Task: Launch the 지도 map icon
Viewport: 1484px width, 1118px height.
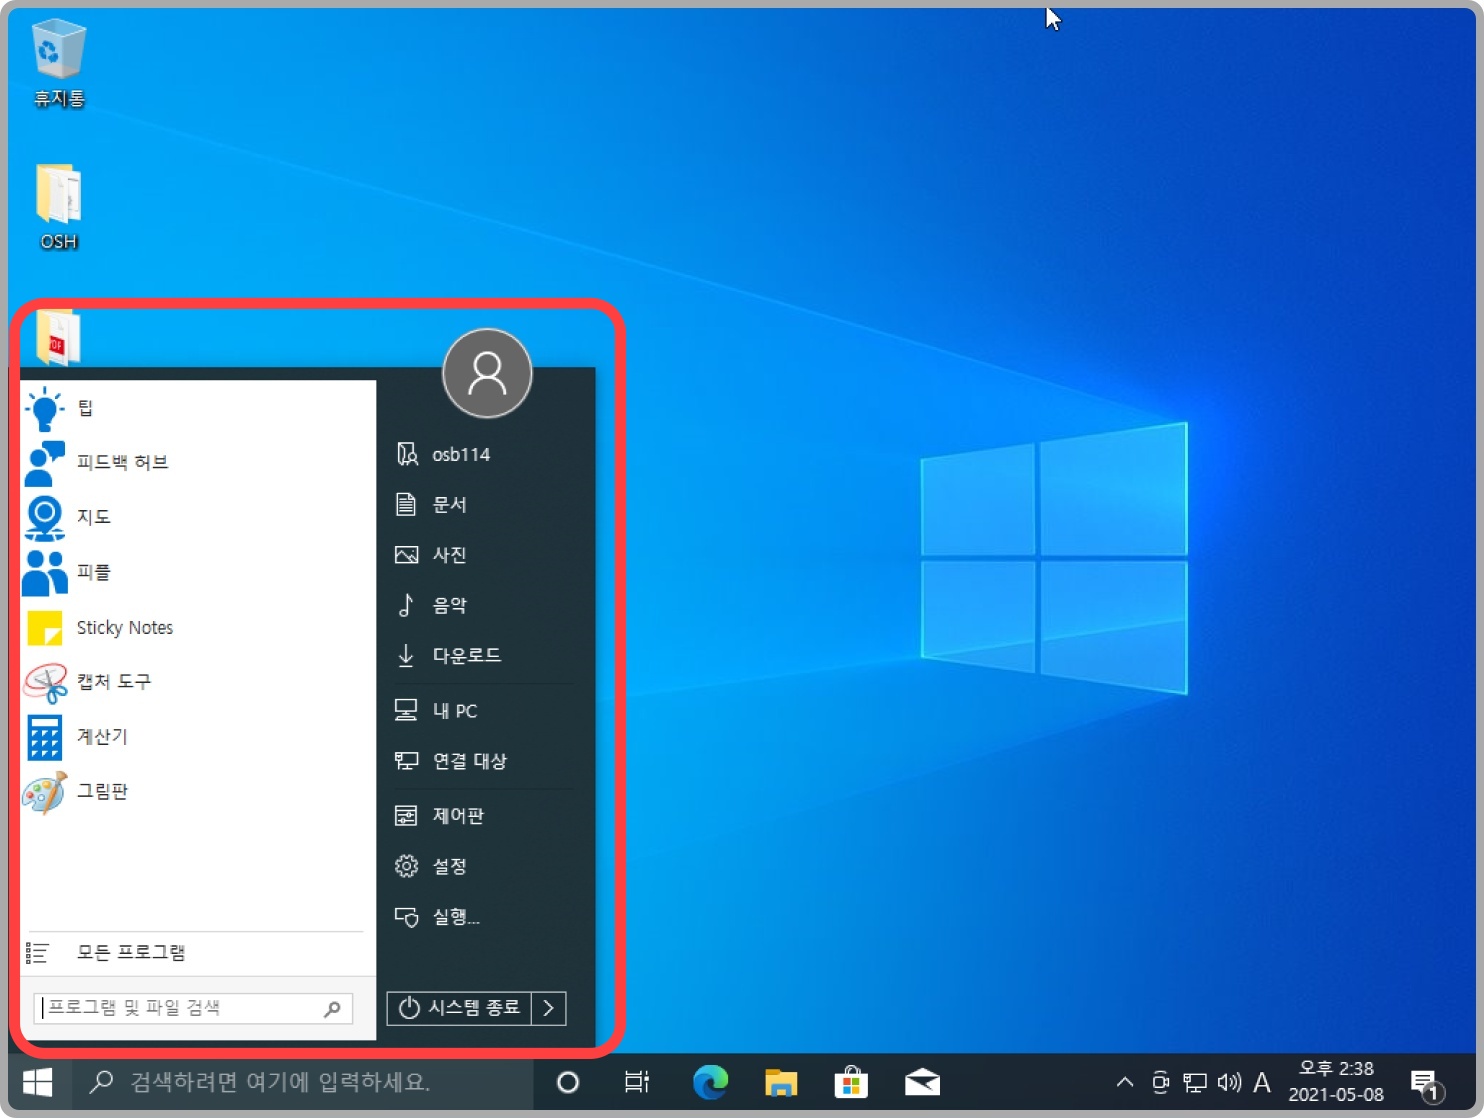Action: click(x=45, y=518)
